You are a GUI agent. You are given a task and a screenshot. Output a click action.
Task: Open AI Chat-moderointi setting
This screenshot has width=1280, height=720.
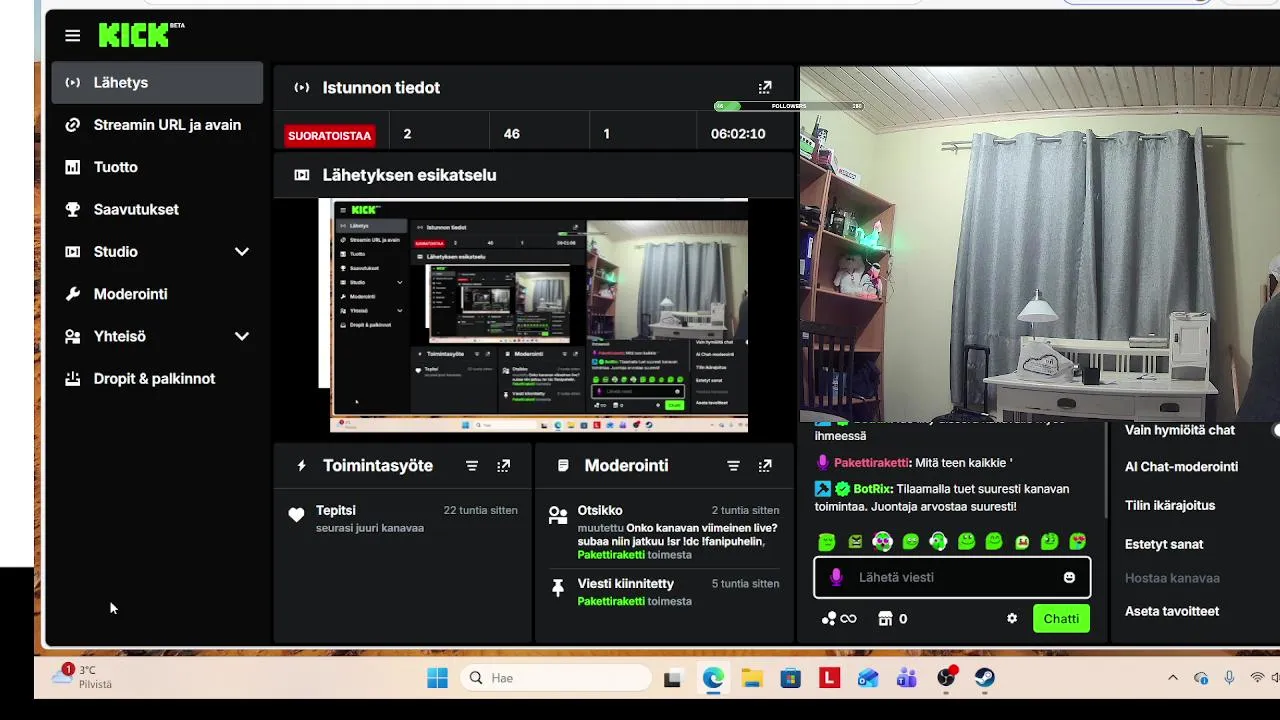point(1181,467)
